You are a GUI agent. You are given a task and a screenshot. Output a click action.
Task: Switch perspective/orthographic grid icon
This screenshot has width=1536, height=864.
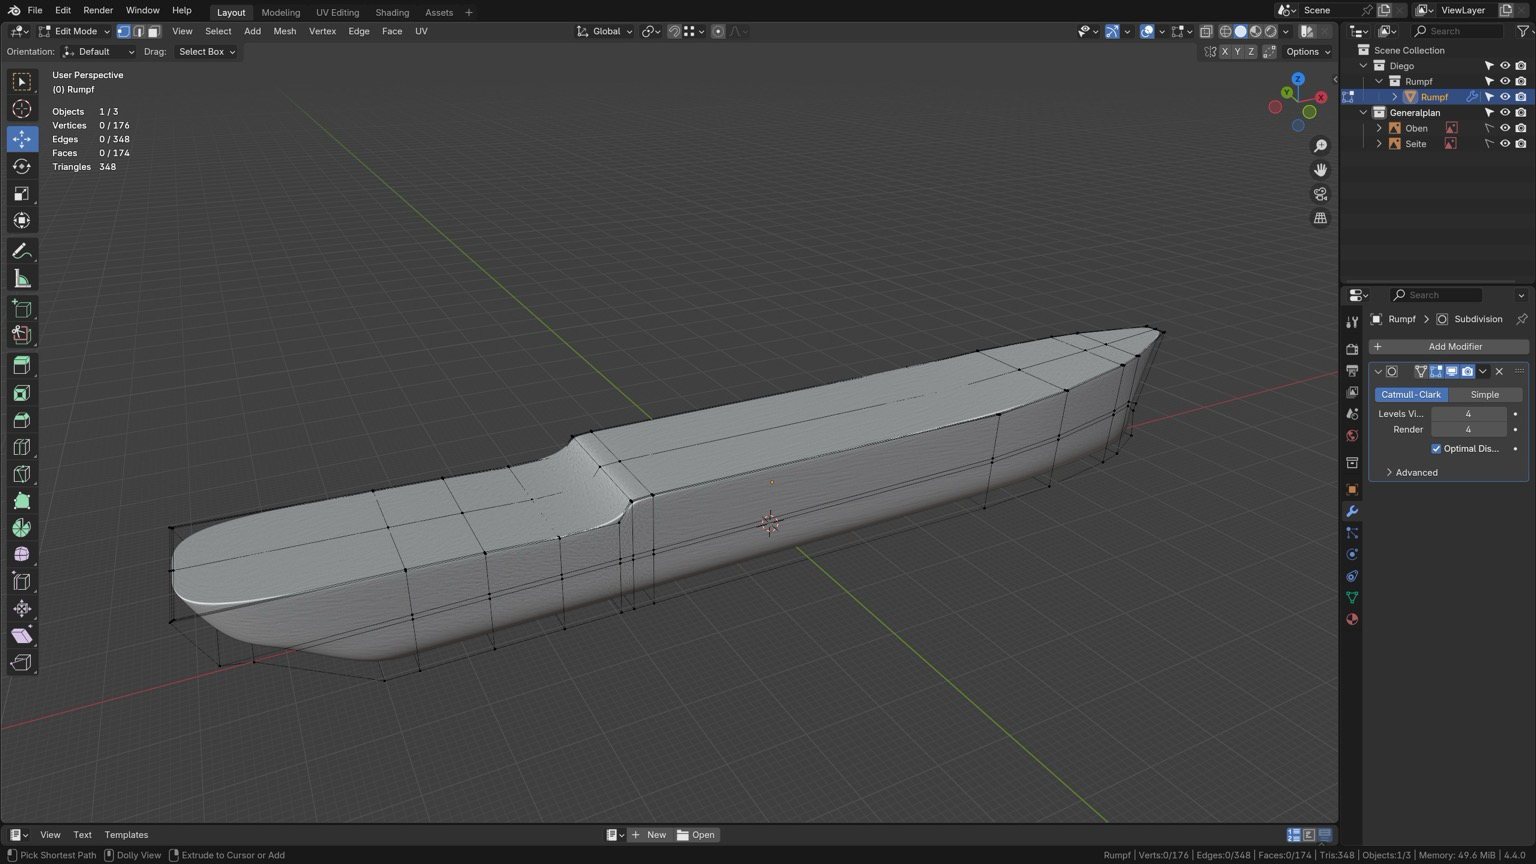coord(1320,218)
